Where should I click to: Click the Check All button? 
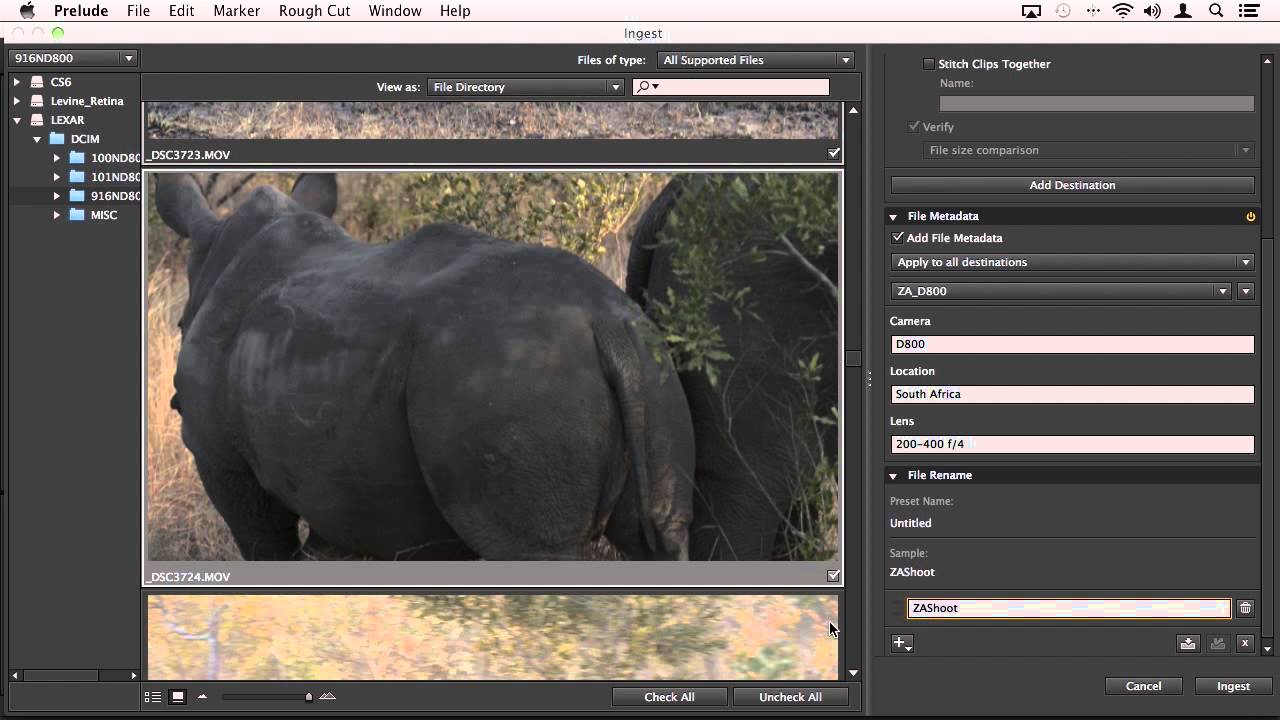coord(669,697)
